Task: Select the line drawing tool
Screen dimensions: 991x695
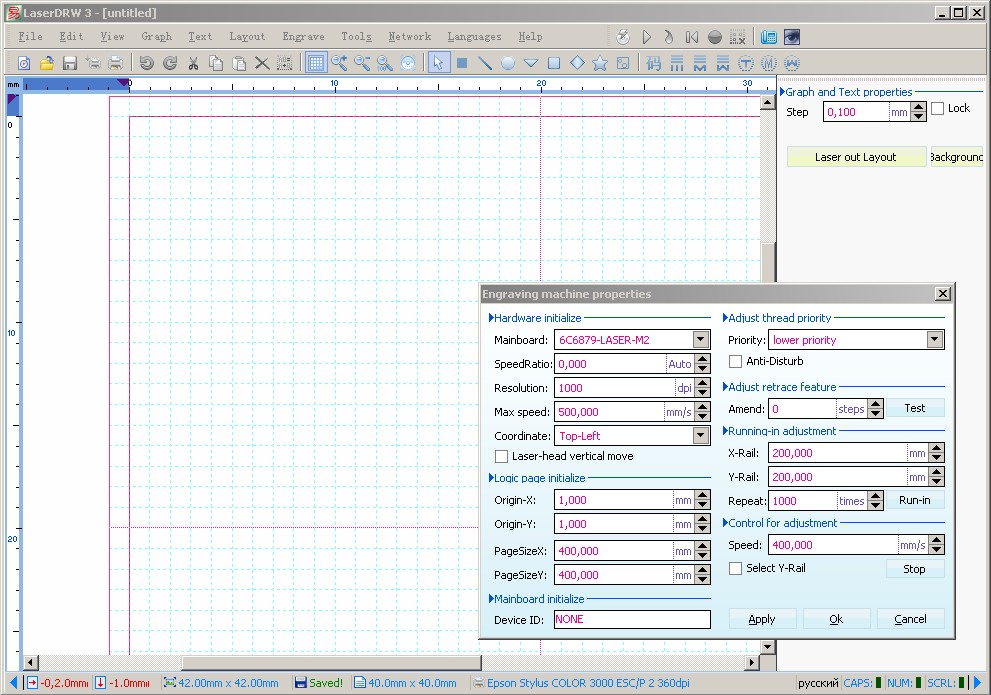Action: pos(485,63)
